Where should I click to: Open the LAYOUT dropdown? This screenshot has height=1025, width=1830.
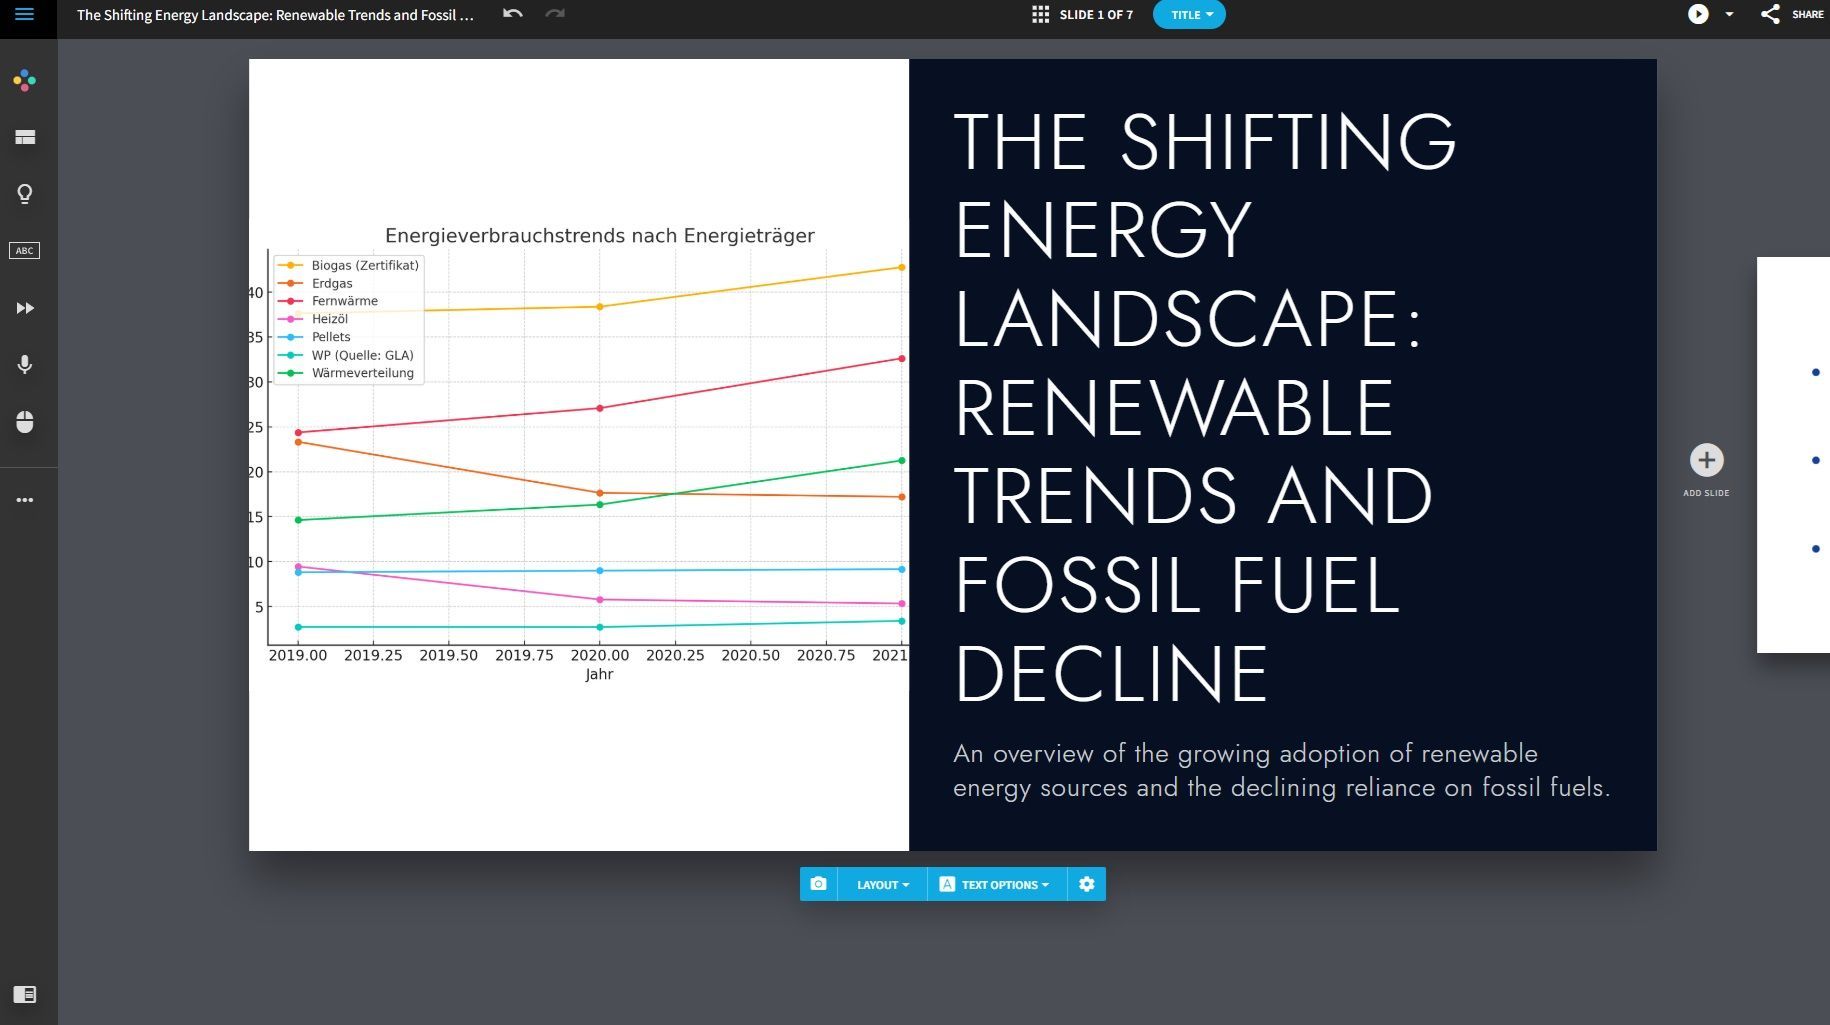[882, 884]
